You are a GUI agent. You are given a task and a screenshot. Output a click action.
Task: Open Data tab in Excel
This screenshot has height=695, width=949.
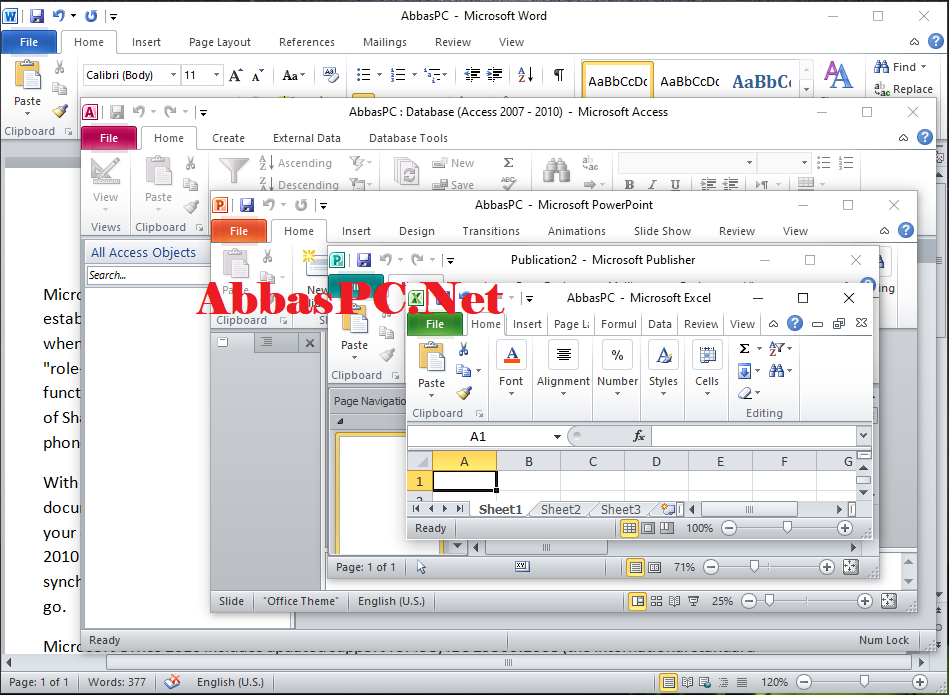(x=660, y=324)
